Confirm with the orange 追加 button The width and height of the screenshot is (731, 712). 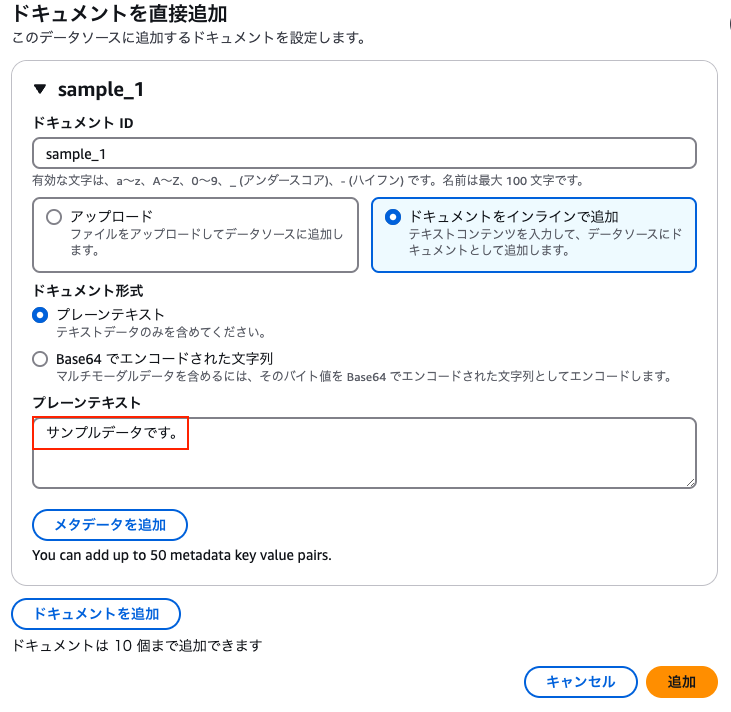click(682, 681)
